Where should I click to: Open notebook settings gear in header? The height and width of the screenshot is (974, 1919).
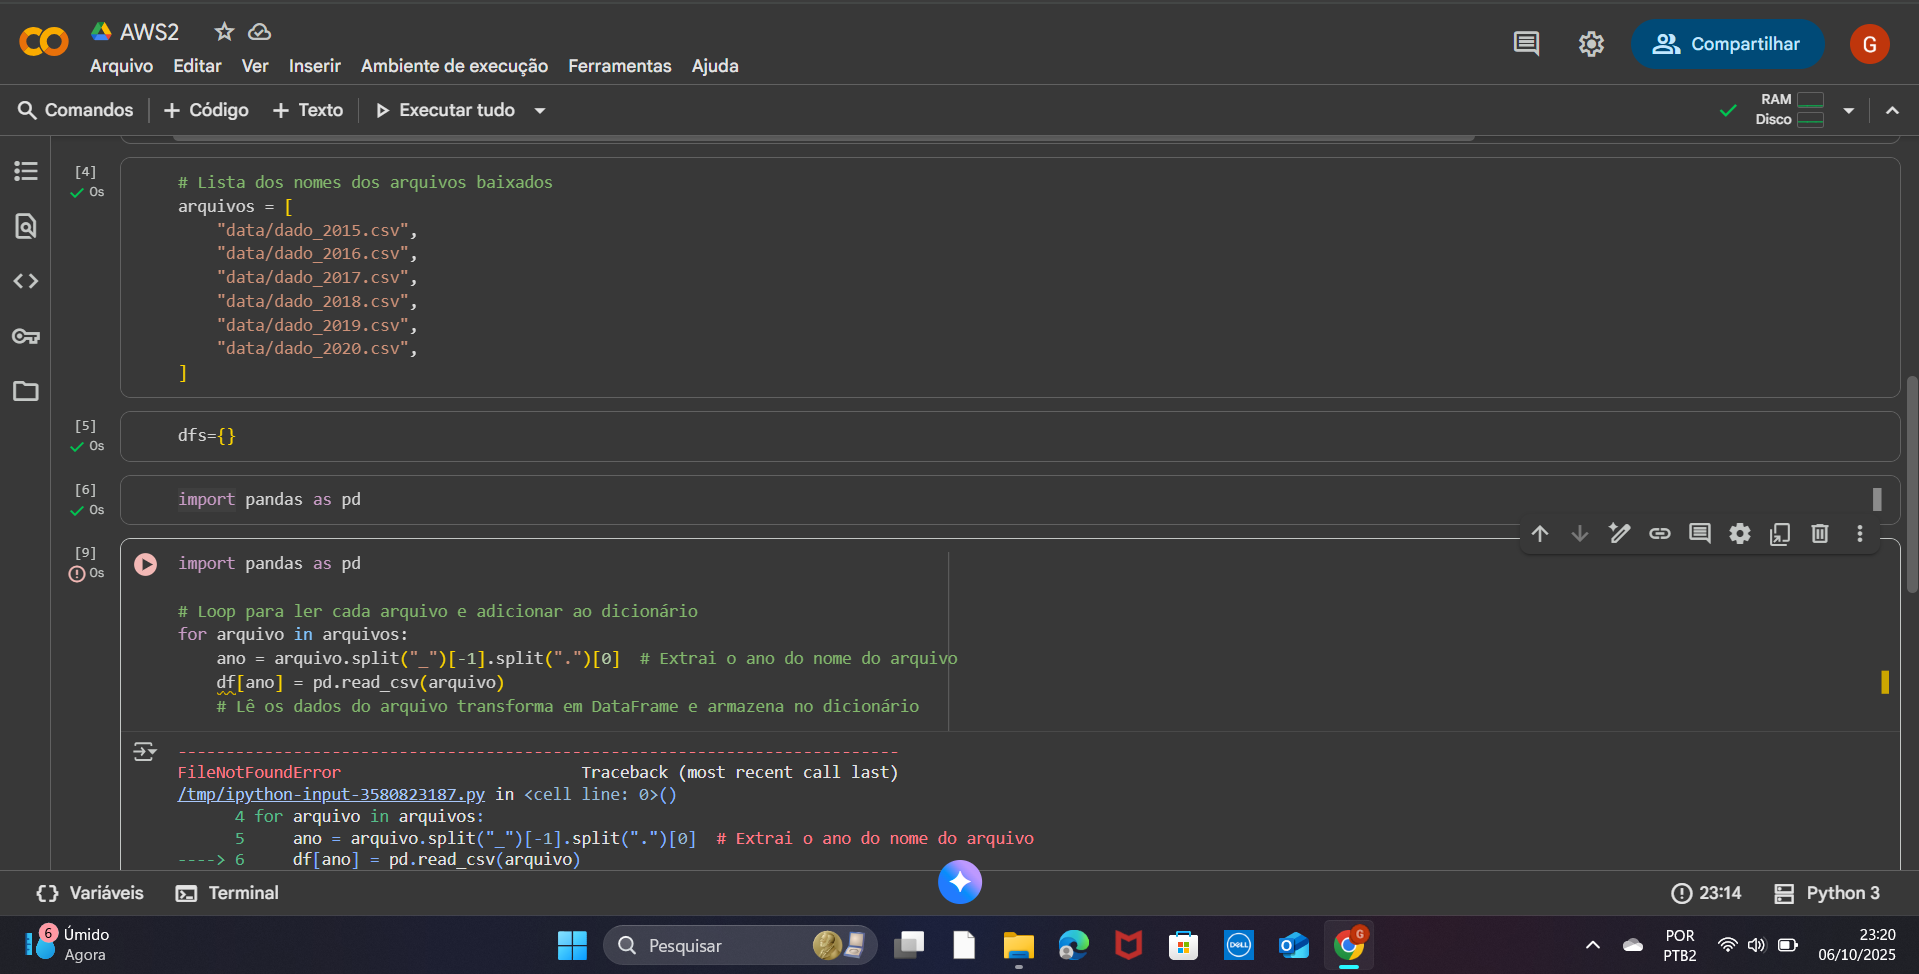tap(1591, 44)
